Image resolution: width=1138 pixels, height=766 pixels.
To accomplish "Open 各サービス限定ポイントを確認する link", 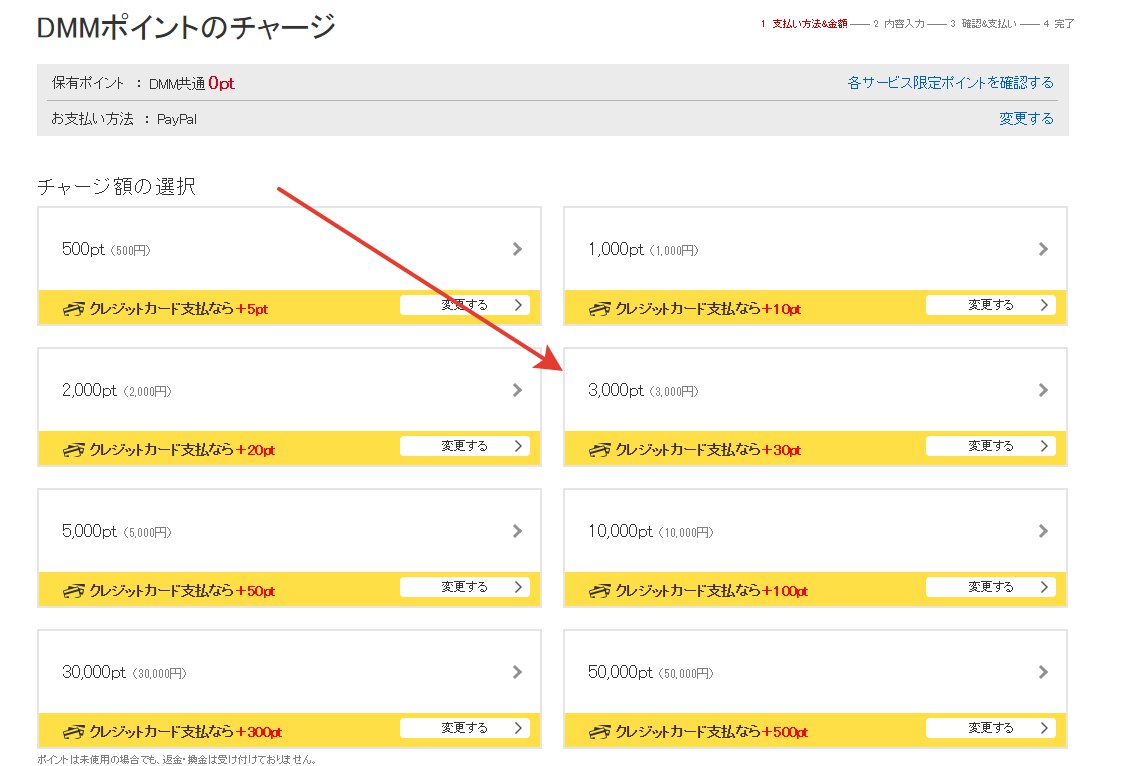I will pyautogui.click(x=951, y=83).
